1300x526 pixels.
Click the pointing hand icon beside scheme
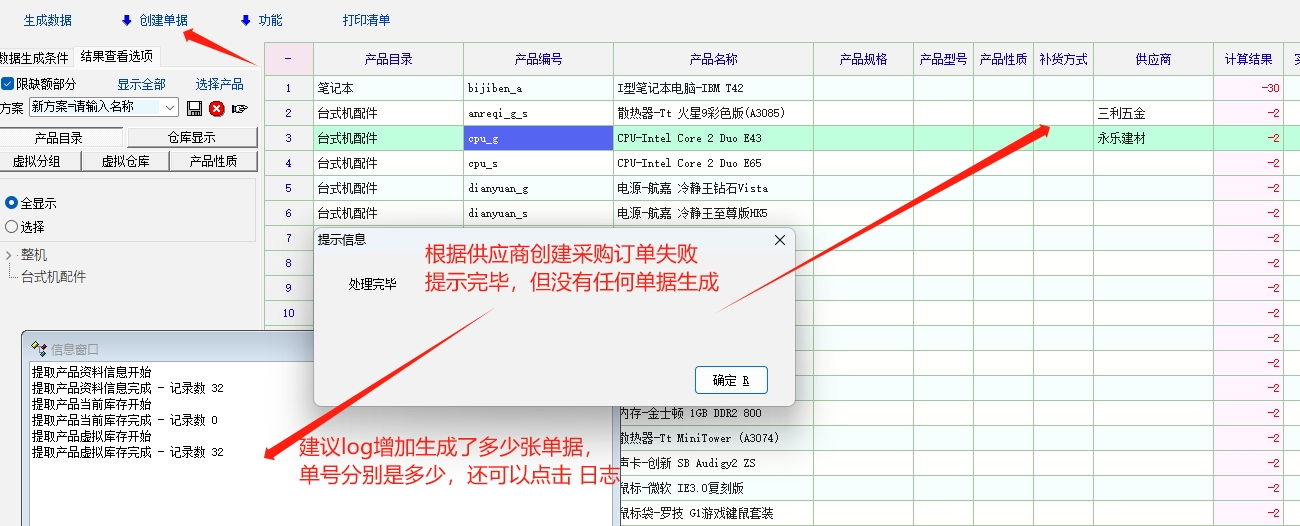239,108
